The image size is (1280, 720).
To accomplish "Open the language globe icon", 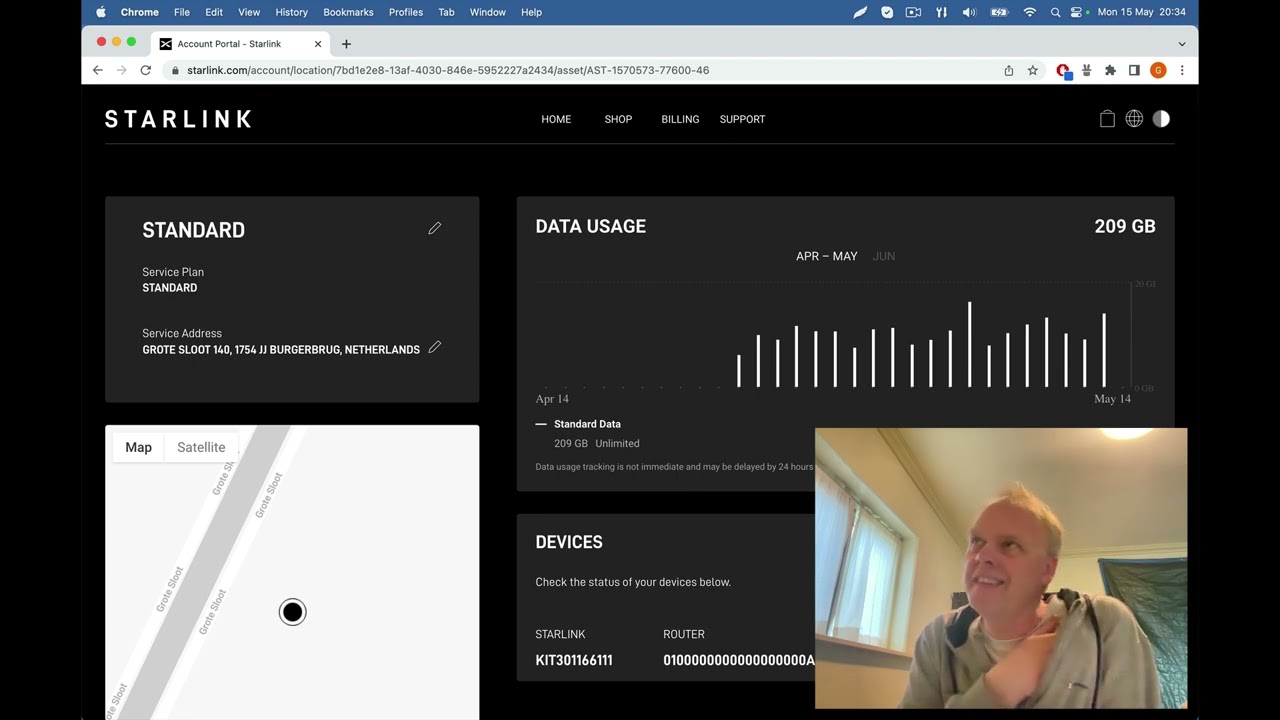I will click(x=1134, y=118).
